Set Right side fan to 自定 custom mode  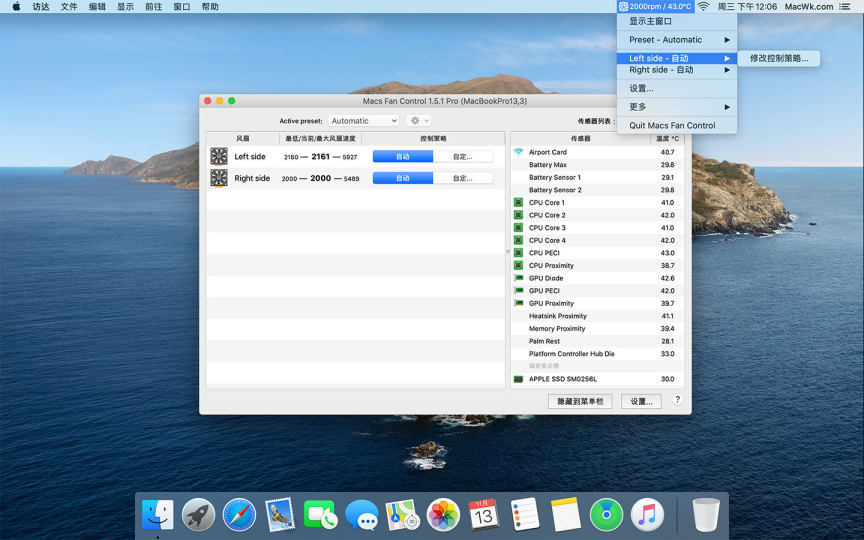pyautogui.click(x=463, y=178)
